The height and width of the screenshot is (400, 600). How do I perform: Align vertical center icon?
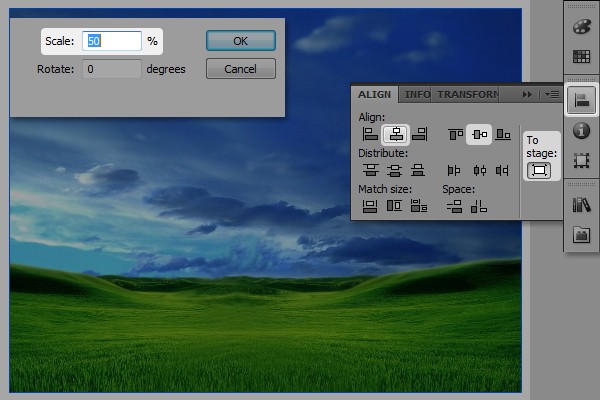[x=479, y=134]
